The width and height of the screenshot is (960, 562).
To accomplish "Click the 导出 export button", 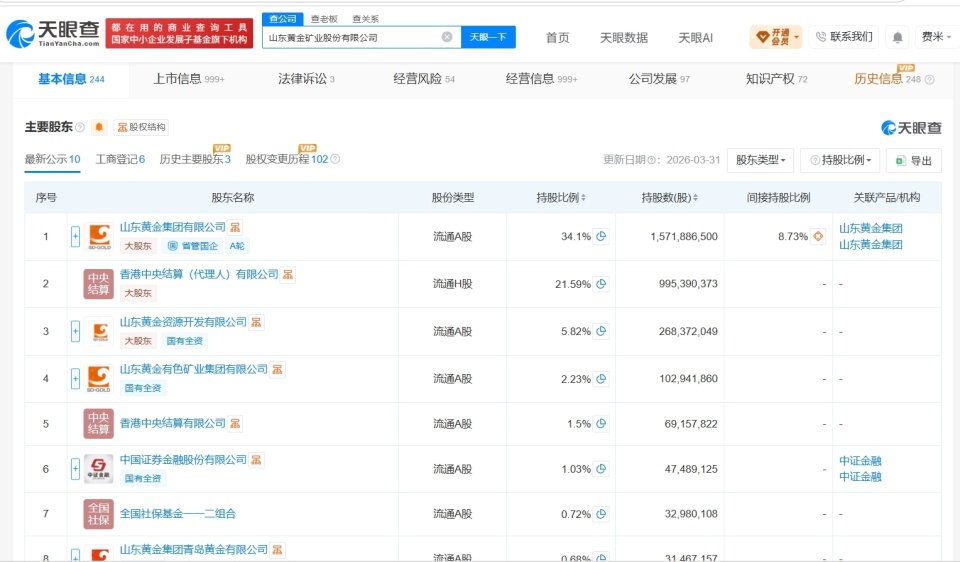I will pyautogui.click(x=913, y=160).
